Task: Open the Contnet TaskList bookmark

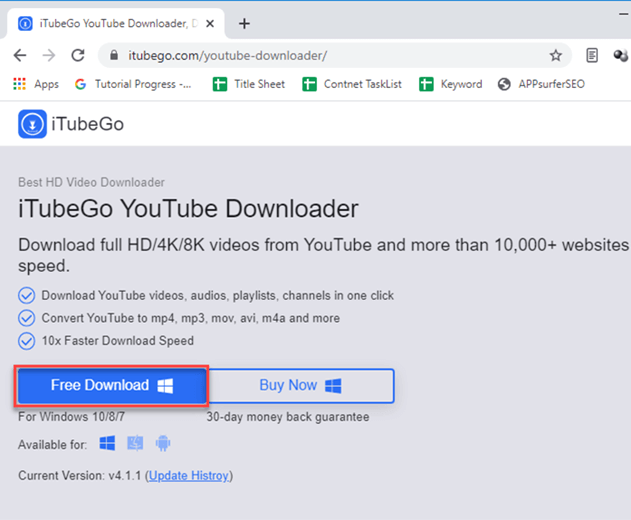Action: (352, 84)
